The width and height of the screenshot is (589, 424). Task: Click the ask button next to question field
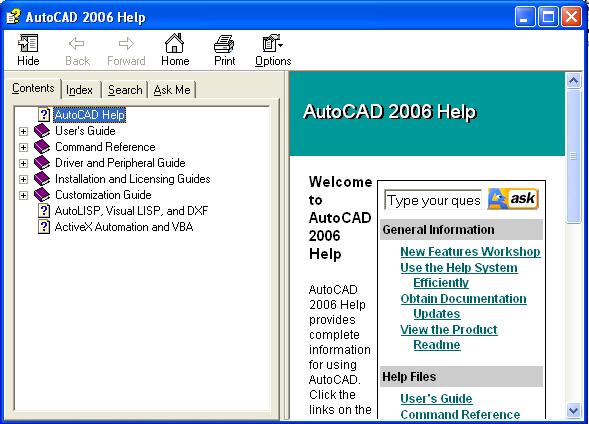(513, 199)
